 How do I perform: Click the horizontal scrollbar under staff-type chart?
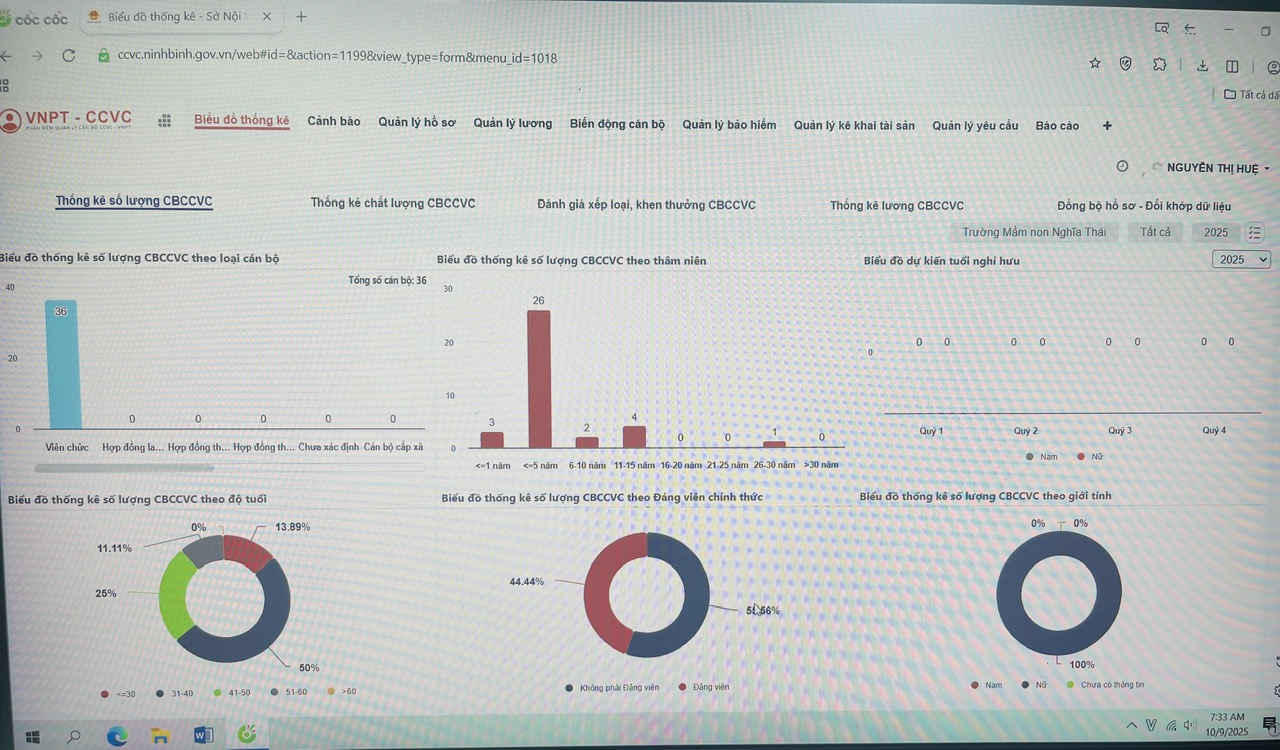click(x=124, y=467)
